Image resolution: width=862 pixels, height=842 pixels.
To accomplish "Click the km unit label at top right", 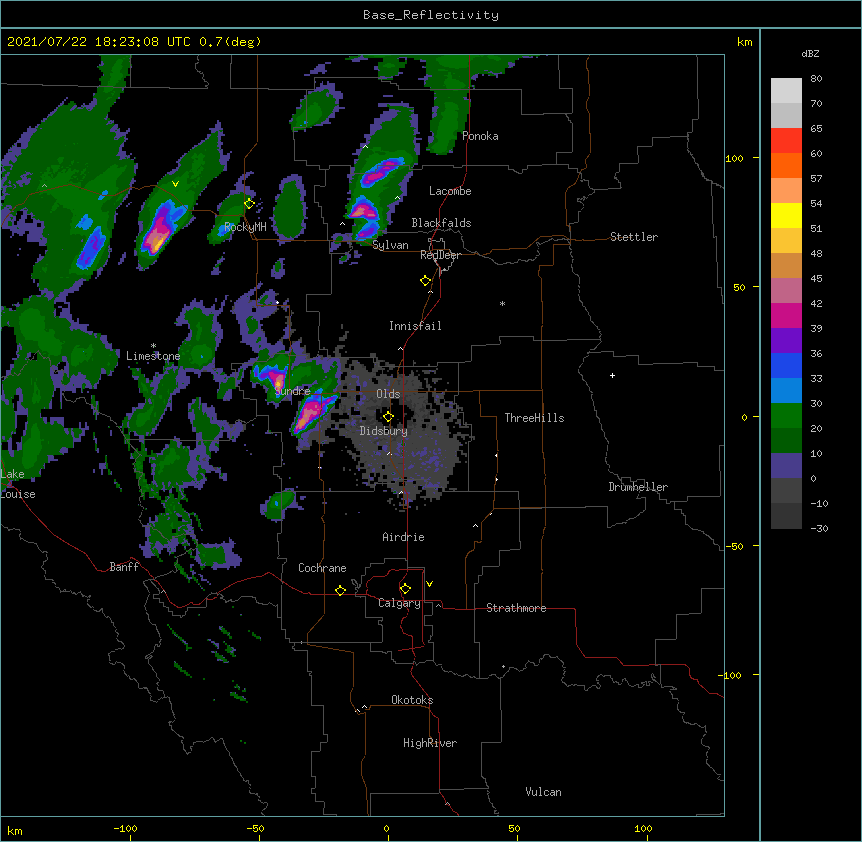I will click(x=744, y=42).
